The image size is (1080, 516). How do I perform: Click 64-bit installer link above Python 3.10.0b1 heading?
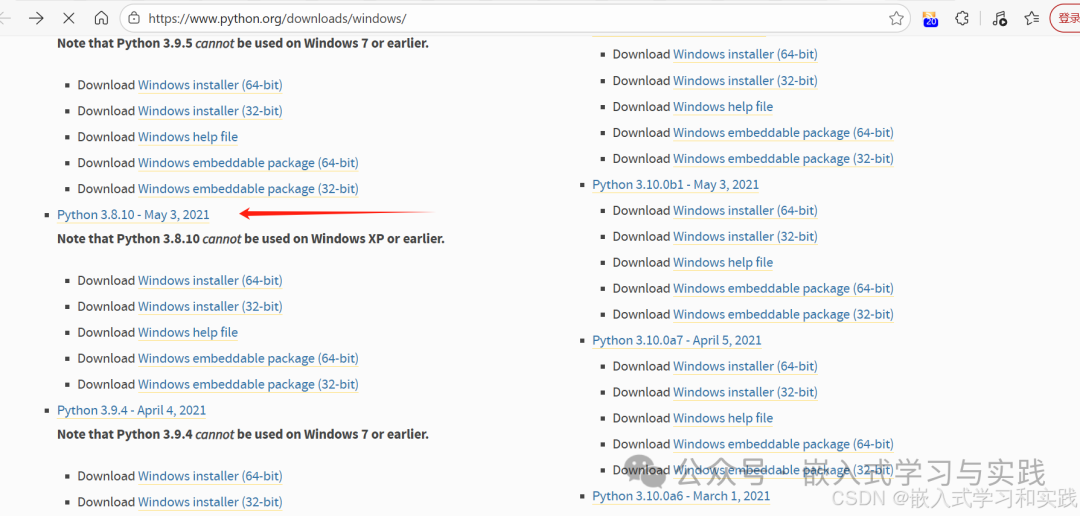745,54
